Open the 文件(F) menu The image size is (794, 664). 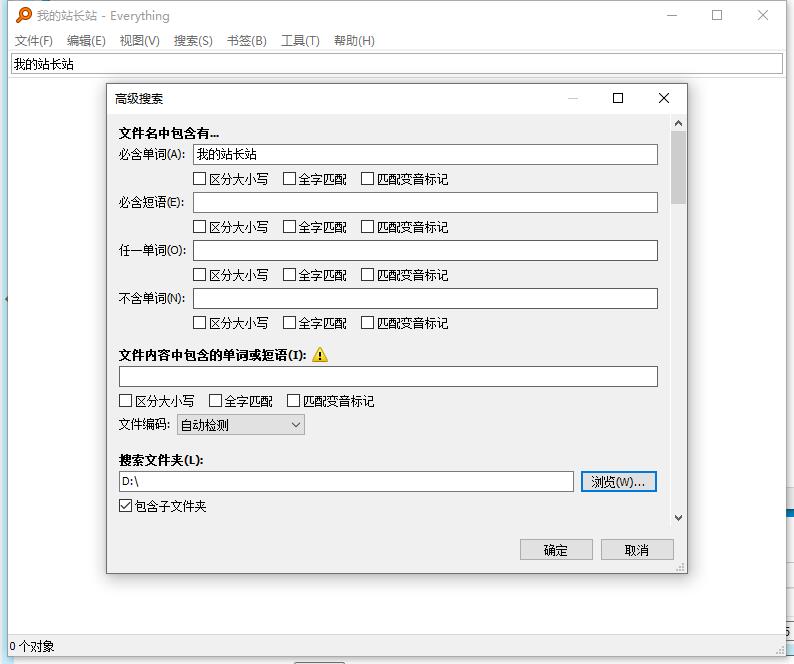pyautogui.click(x=34, y=41)
